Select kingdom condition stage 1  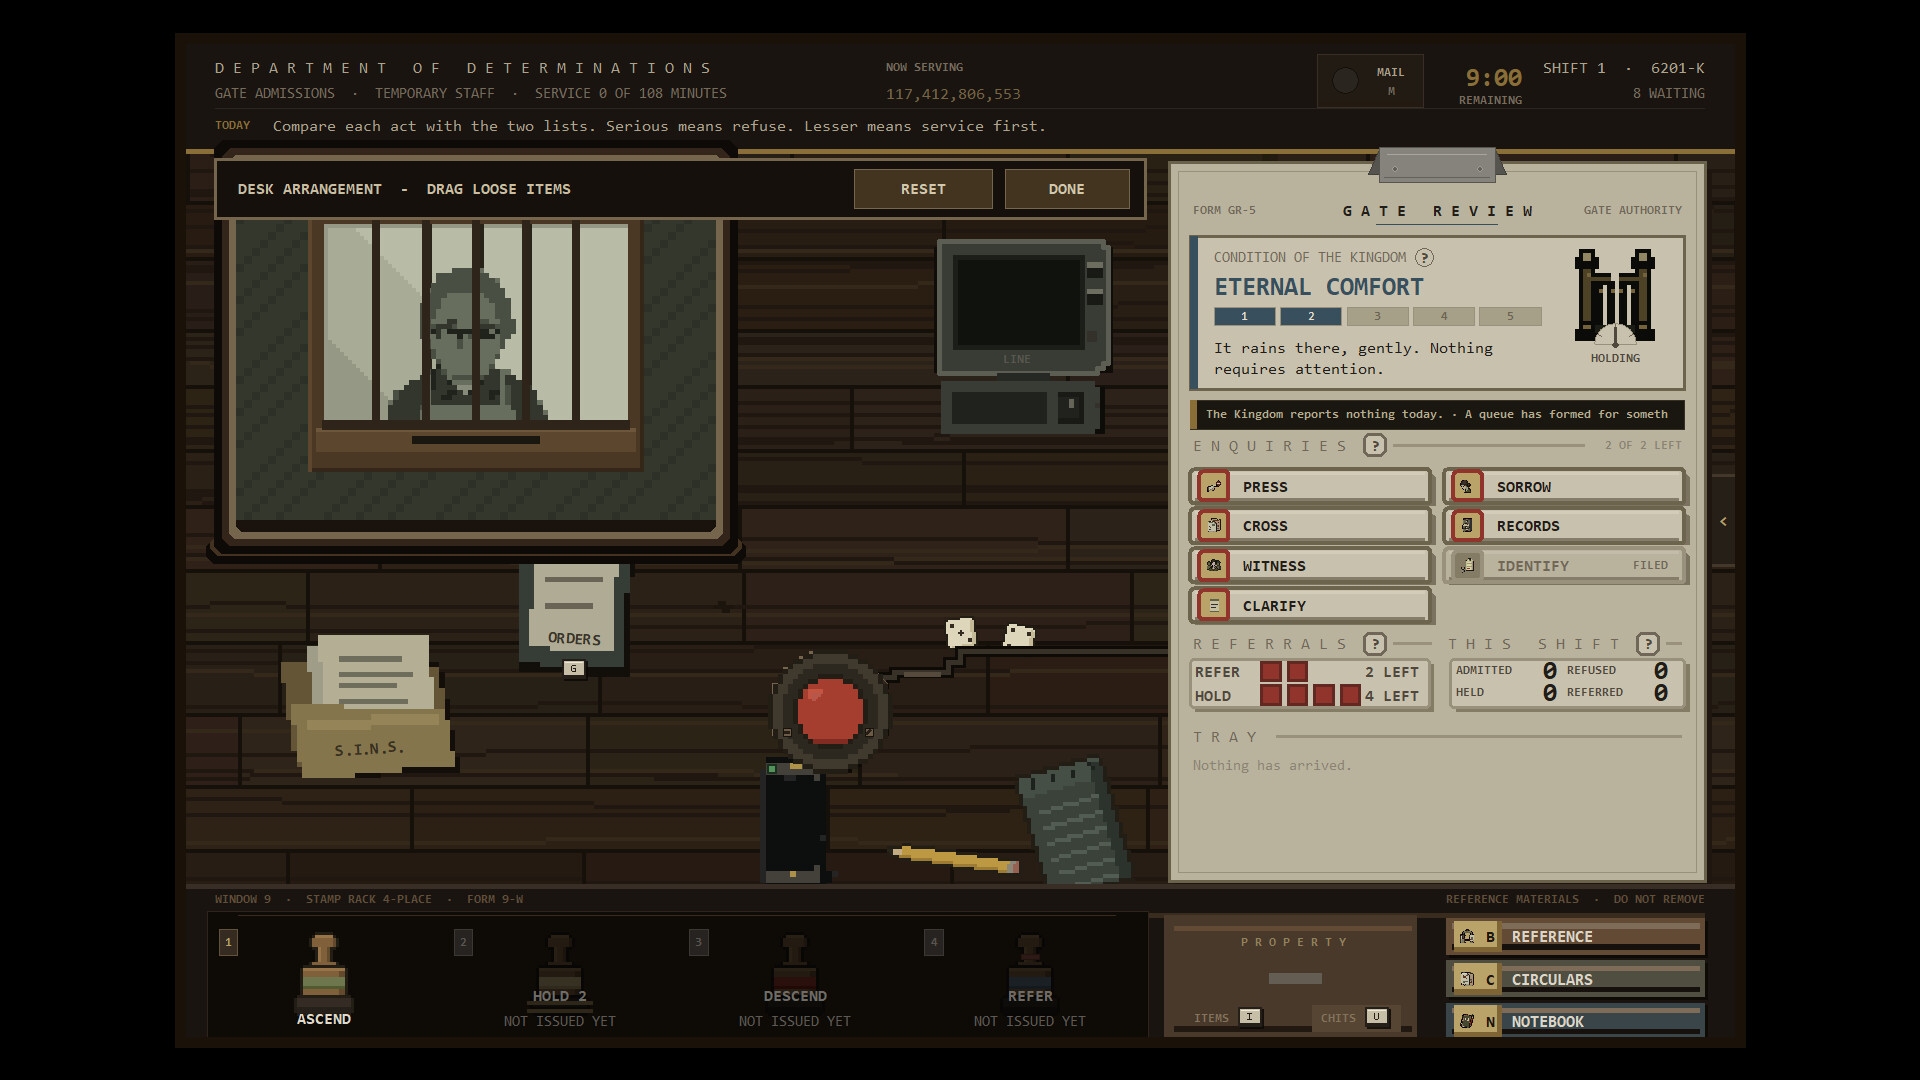click(1244, 316)
